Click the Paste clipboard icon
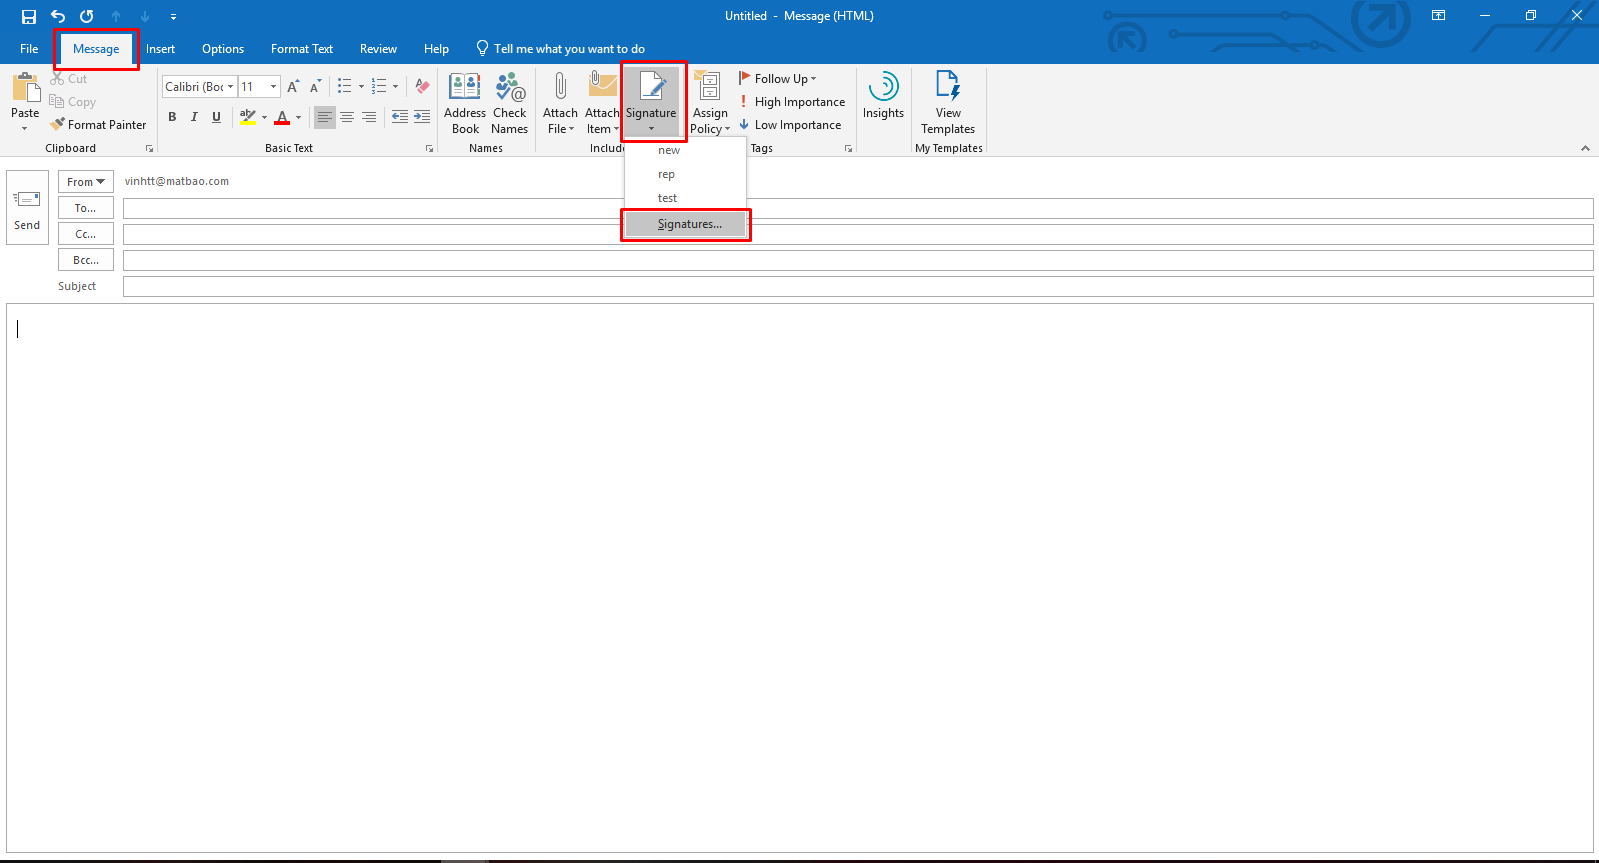This screenshot has width=1599, height=863. [25, 88]
